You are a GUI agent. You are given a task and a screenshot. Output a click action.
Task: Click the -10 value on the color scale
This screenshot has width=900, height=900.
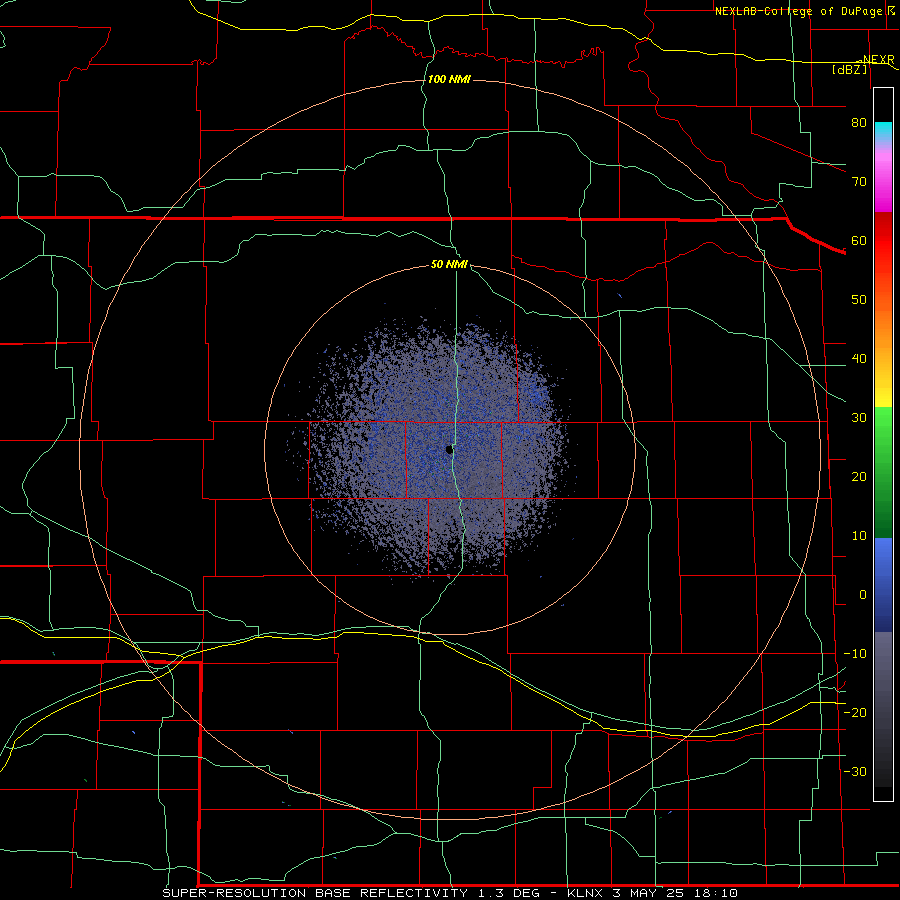(x=855, y=654)
